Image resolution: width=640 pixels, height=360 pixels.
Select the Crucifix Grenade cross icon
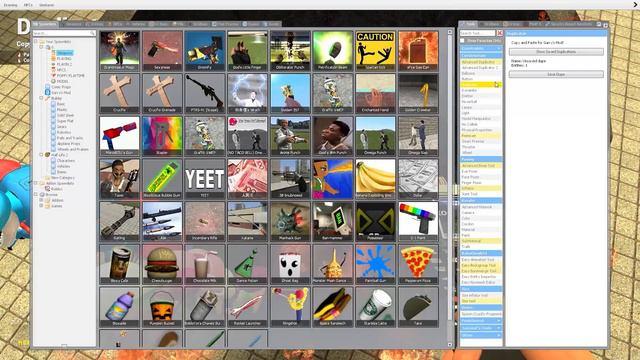162,93
